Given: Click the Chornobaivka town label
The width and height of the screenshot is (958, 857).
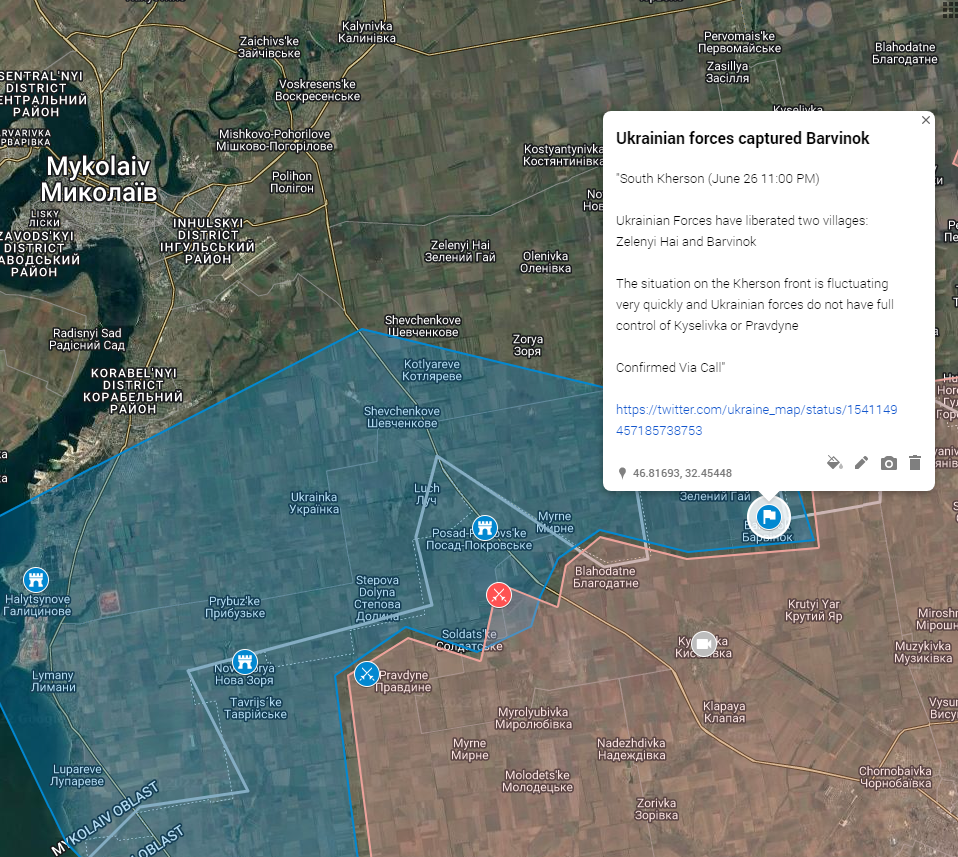Looking at the screenshot, I should [x=895, y=777].
